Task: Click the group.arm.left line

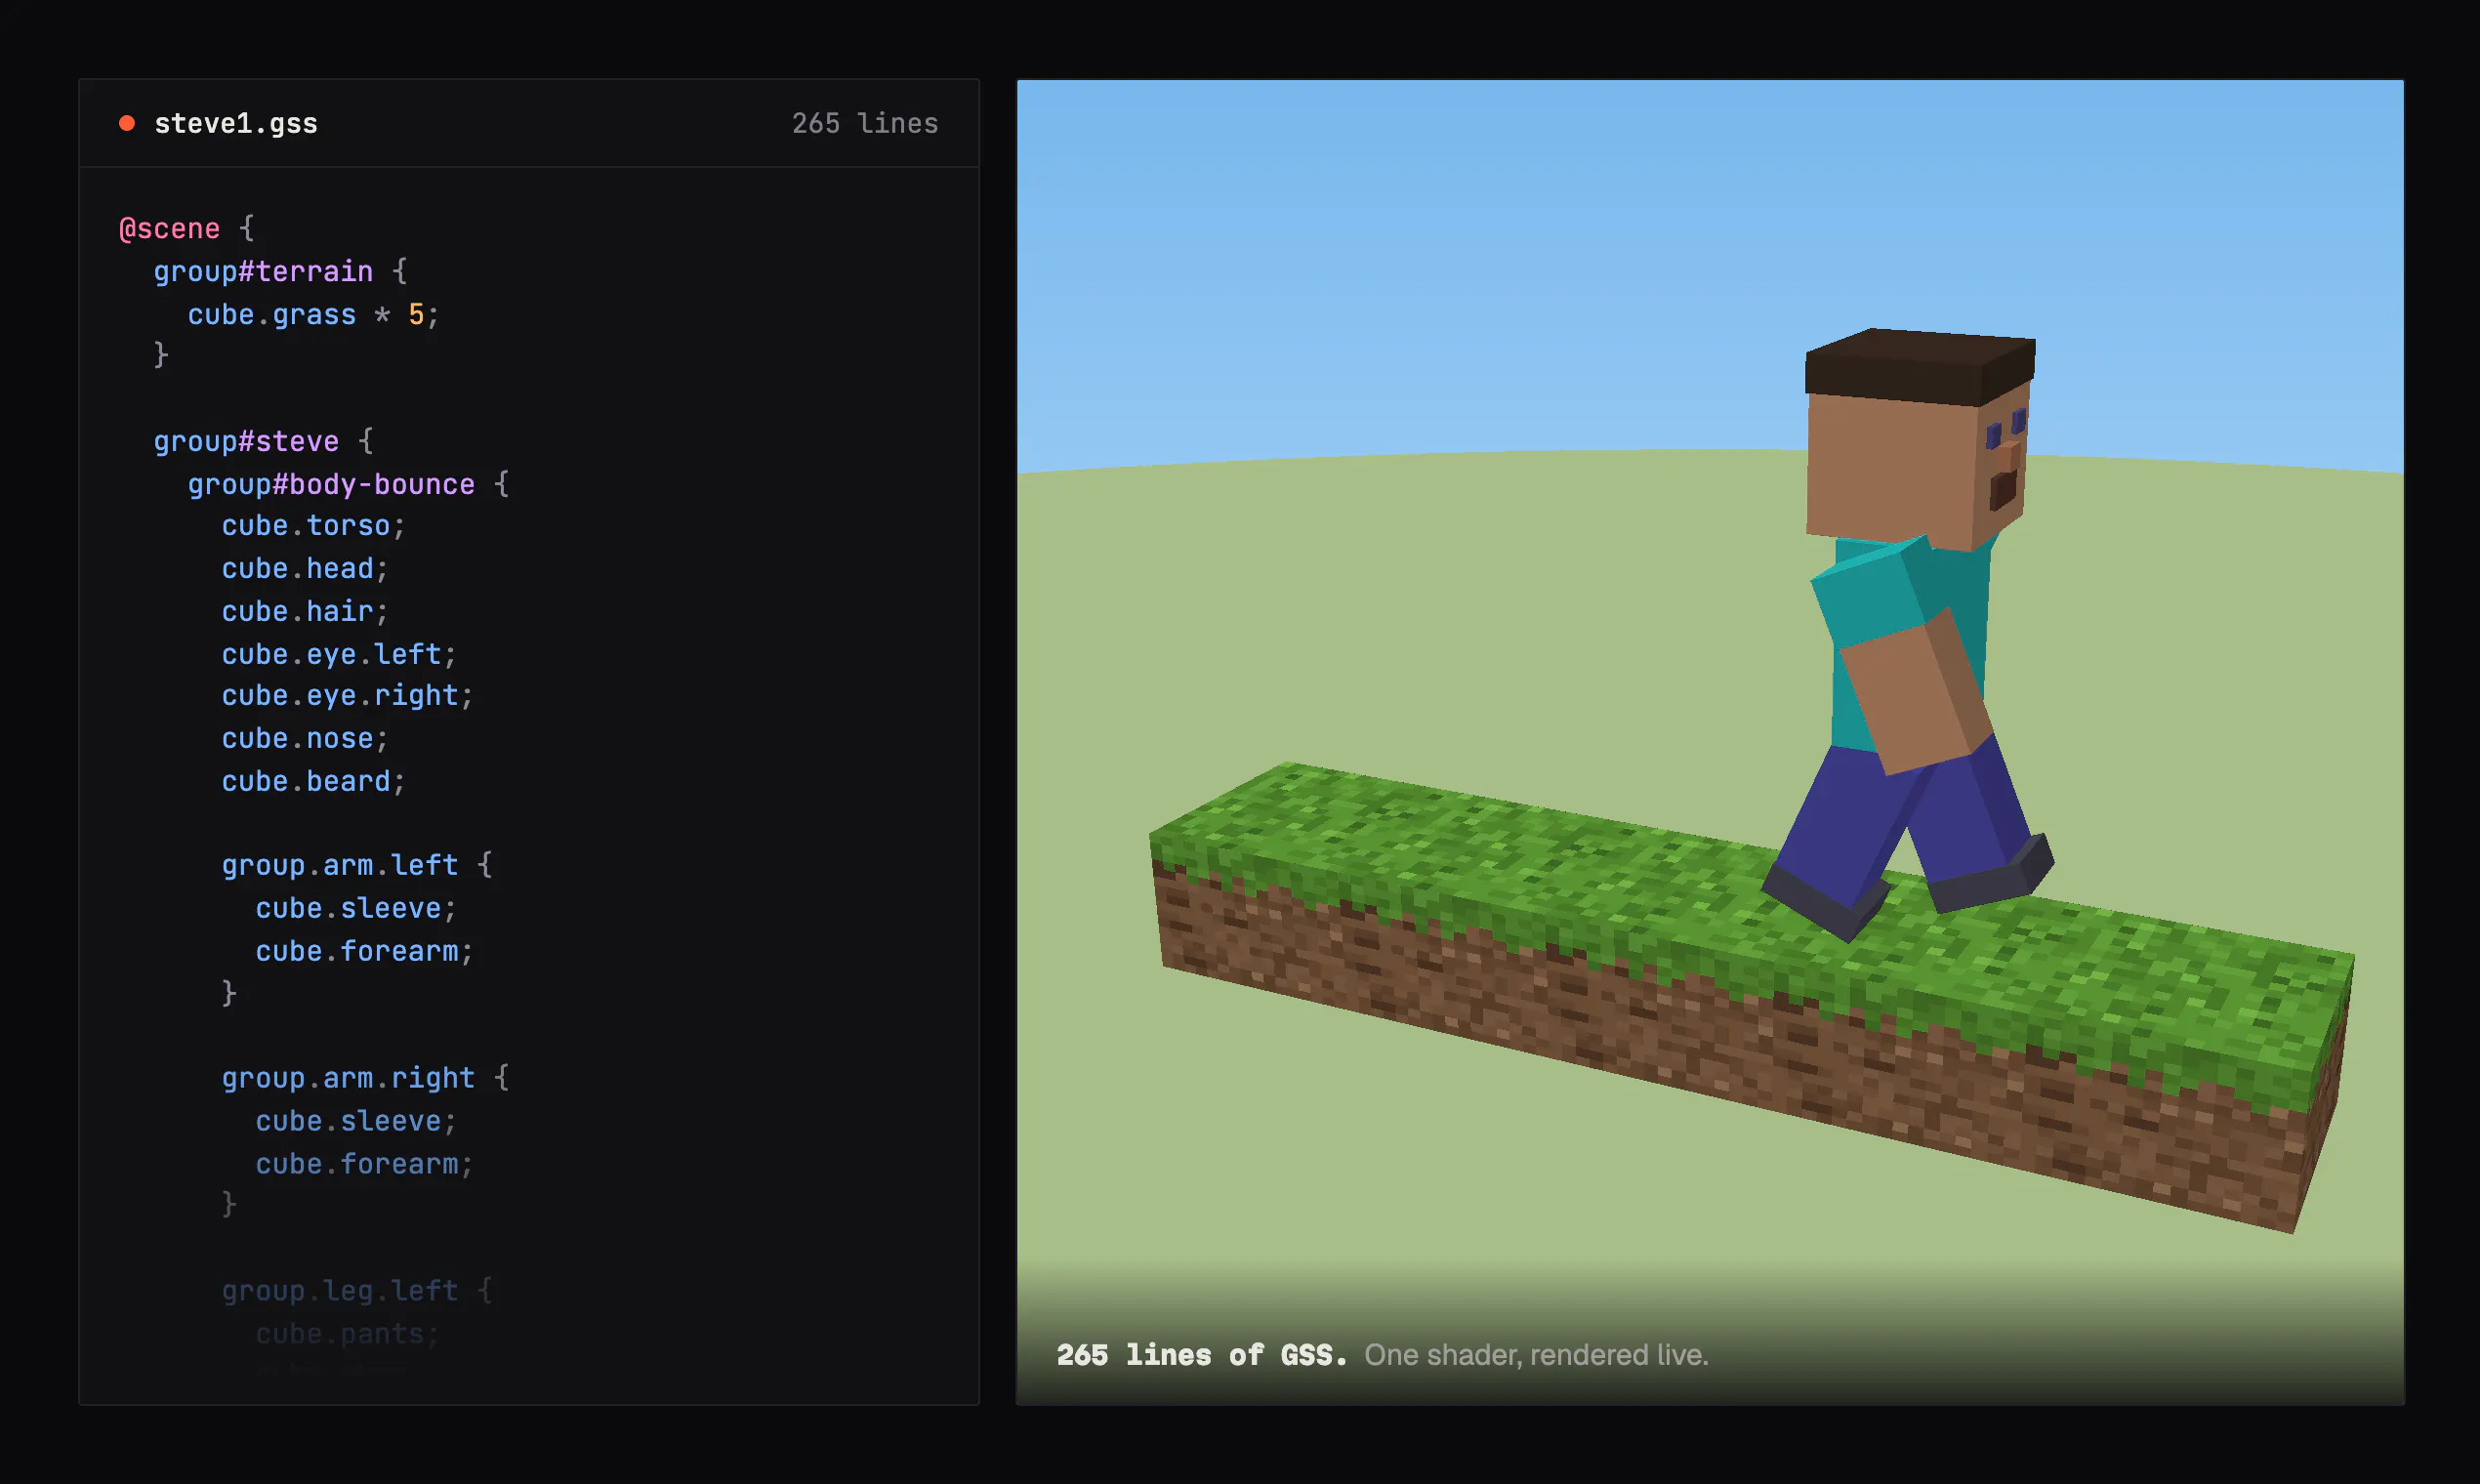Action: (x=357, y=865)
